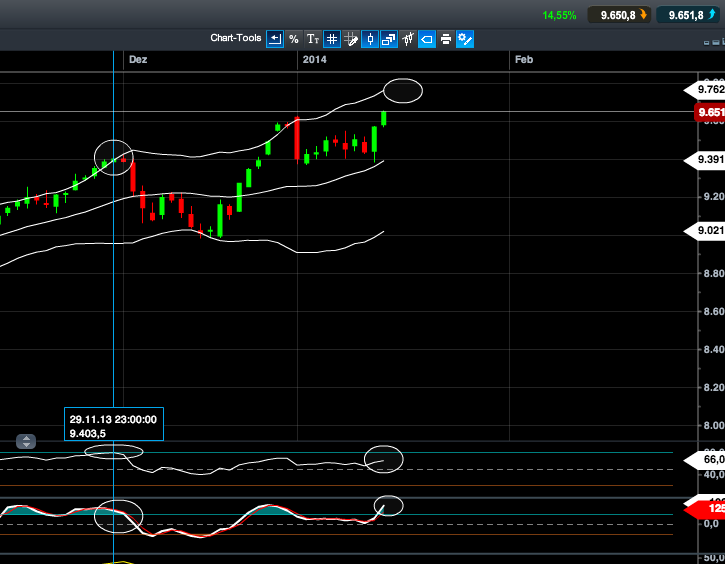
Task: Open the indicators candlestick icon
Action: pos(407,39)
